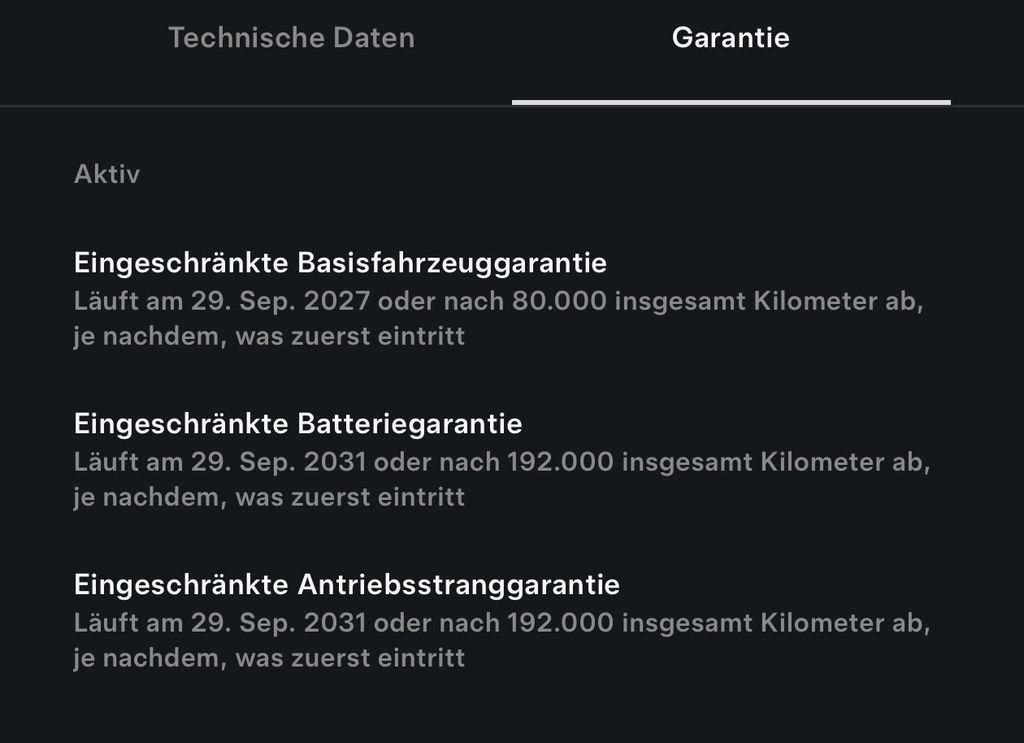Click the 80.000 kilometer limit text
1024x743 pixels.
pyautogui.click(x=559, y=301)
